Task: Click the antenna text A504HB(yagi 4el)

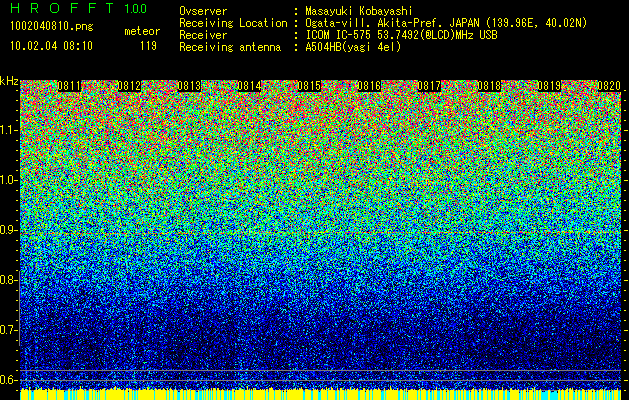Action: (x=353, y=47)
